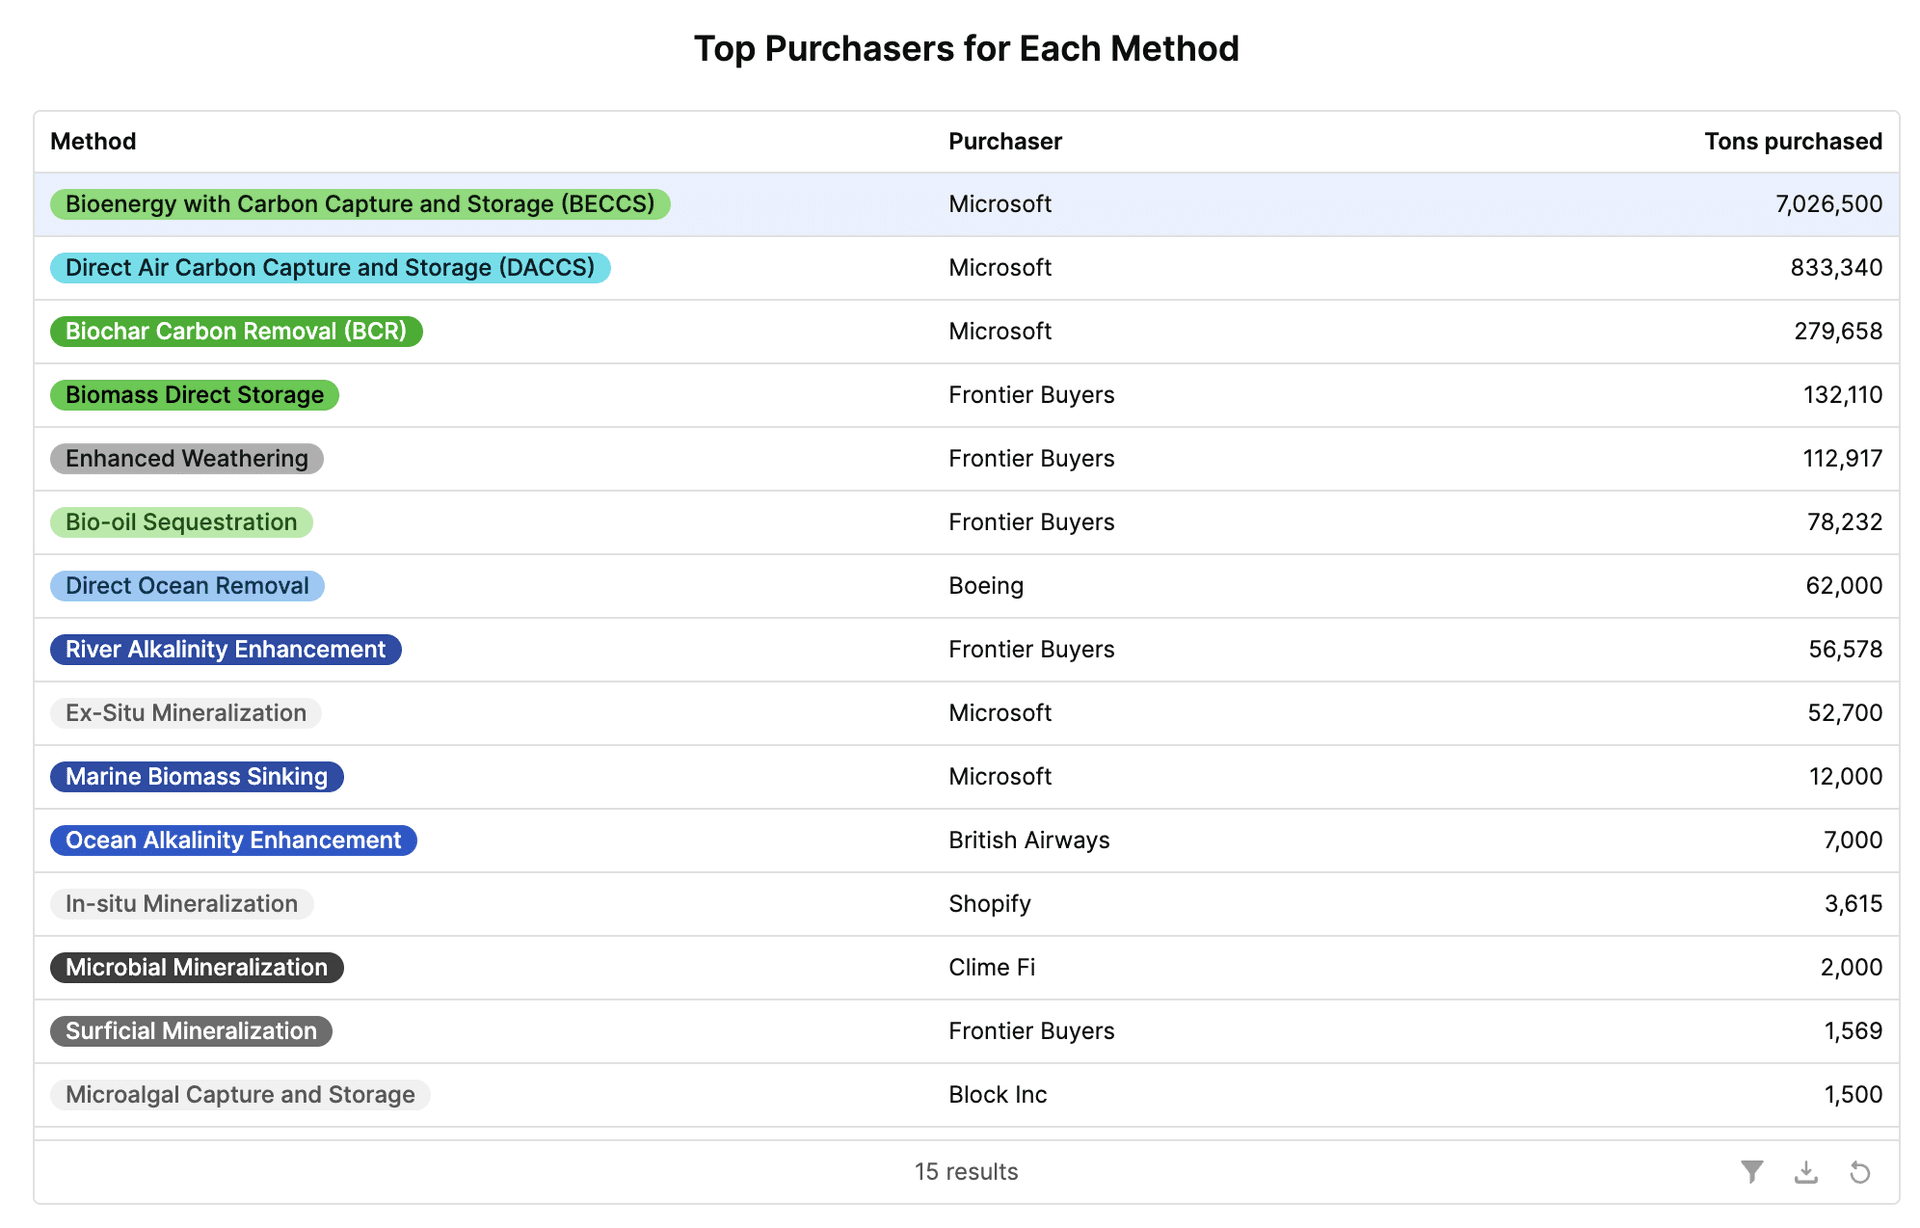Click the 279,658 tons value

click(1838, 331)
